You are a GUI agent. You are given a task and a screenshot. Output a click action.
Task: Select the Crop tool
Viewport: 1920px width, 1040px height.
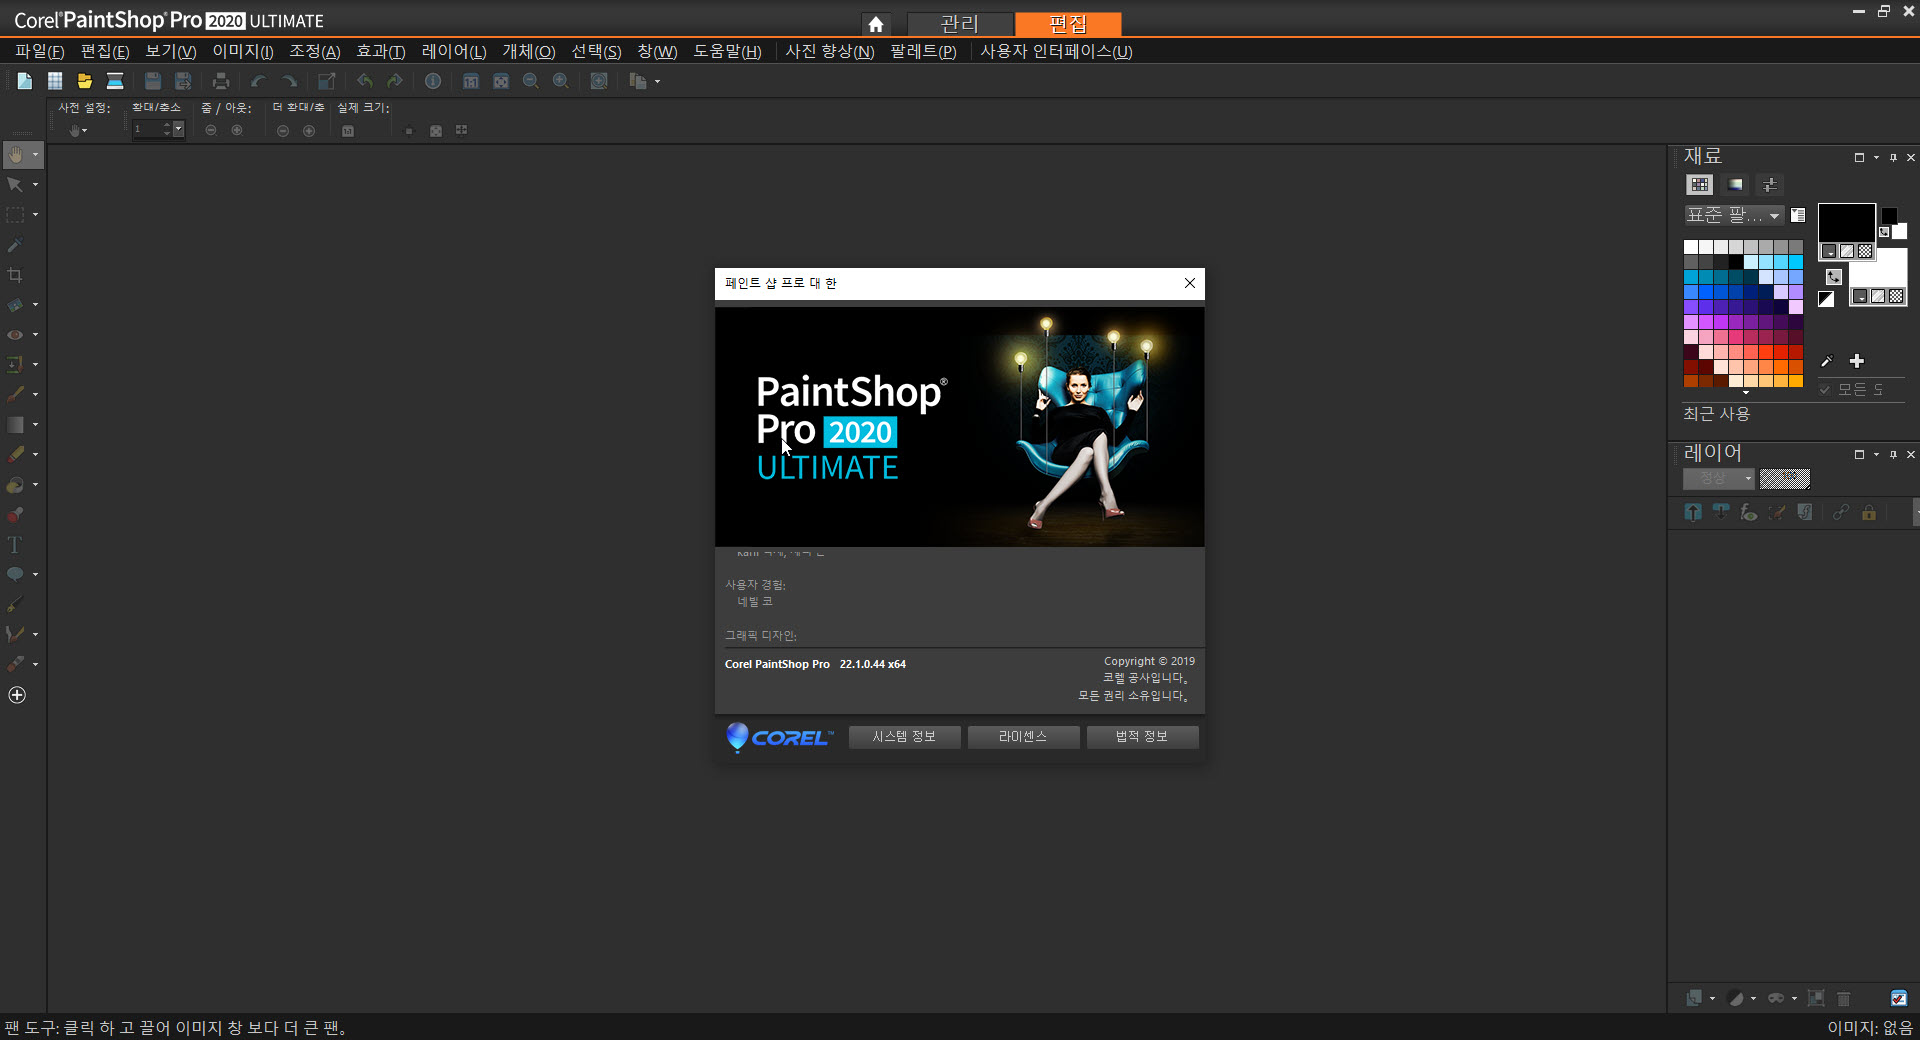pyautogui.click(x=15, y=275)
